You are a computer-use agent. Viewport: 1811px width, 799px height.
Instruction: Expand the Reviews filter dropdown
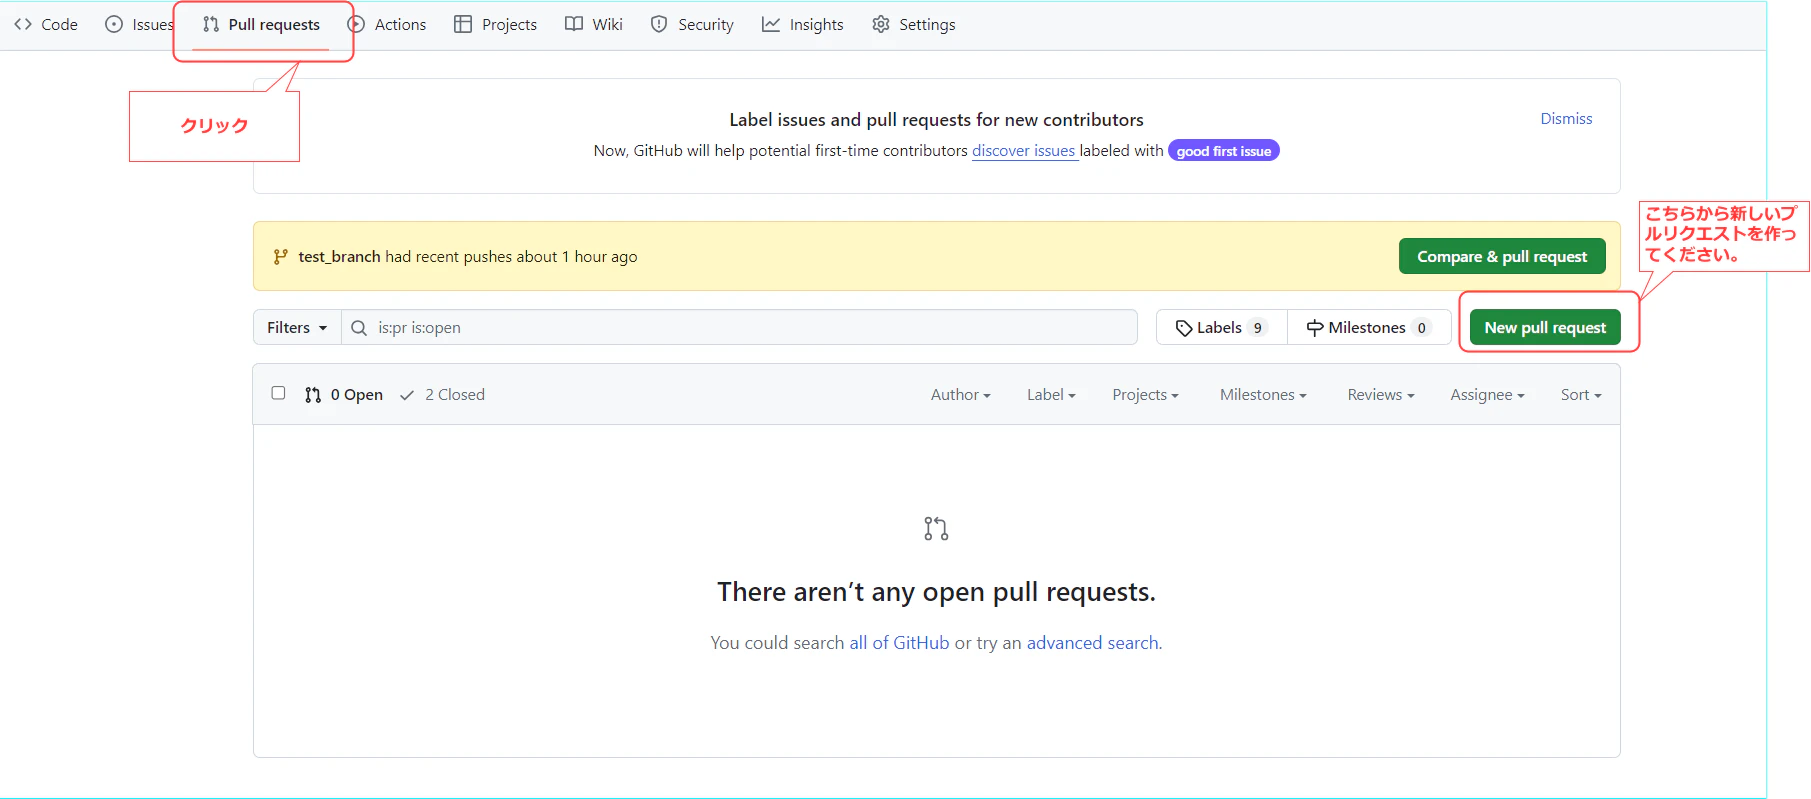tap(1381, 395)
